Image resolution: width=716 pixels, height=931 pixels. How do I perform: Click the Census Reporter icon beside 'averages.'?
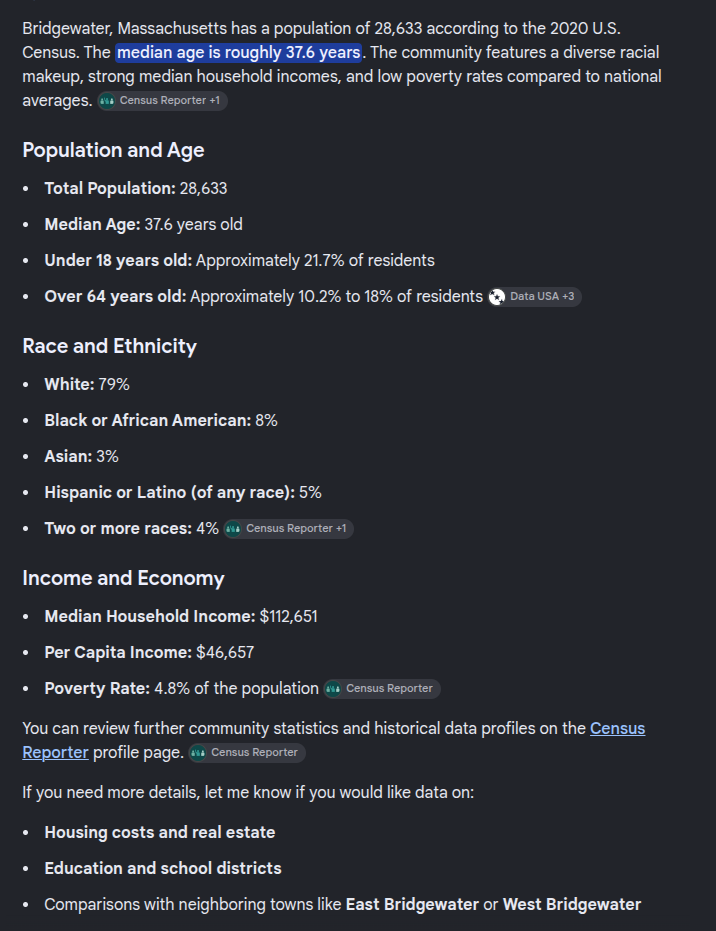[107, 101]
